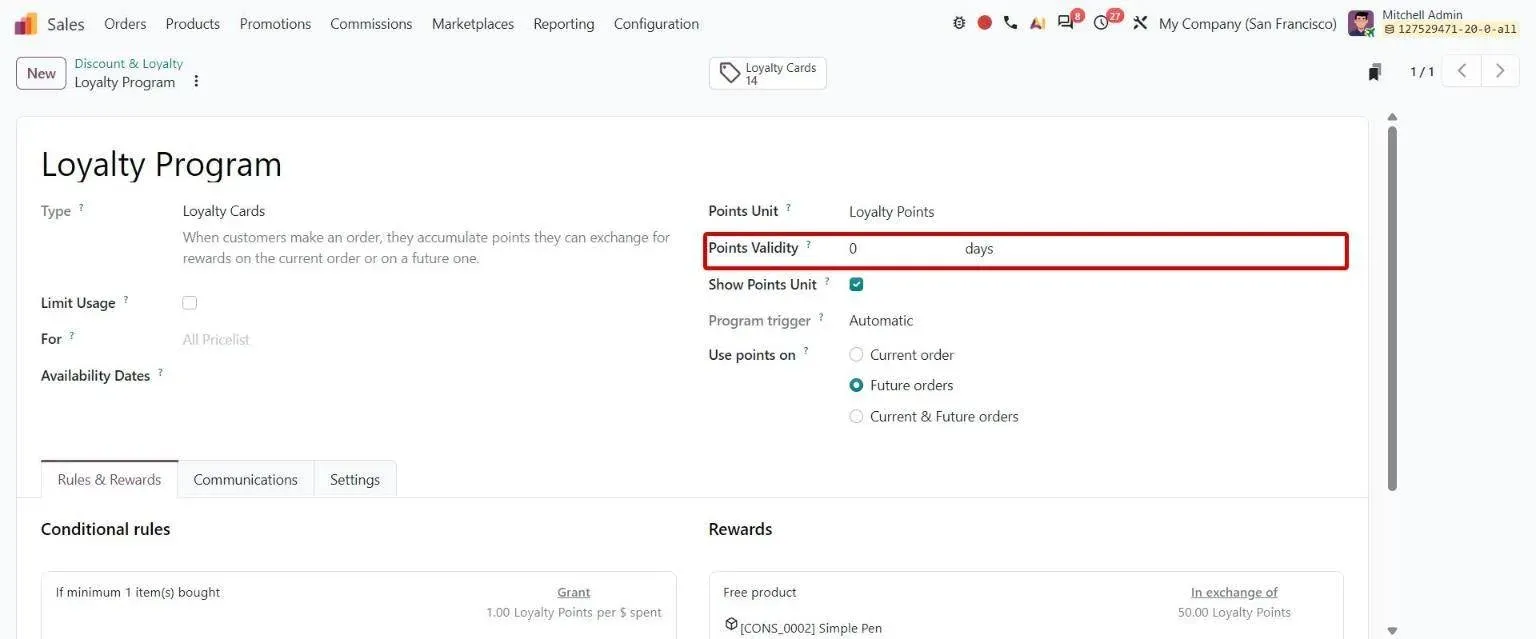Select Current order radio option
This screenshot has height=639, width=1536.
pos(856,355)
